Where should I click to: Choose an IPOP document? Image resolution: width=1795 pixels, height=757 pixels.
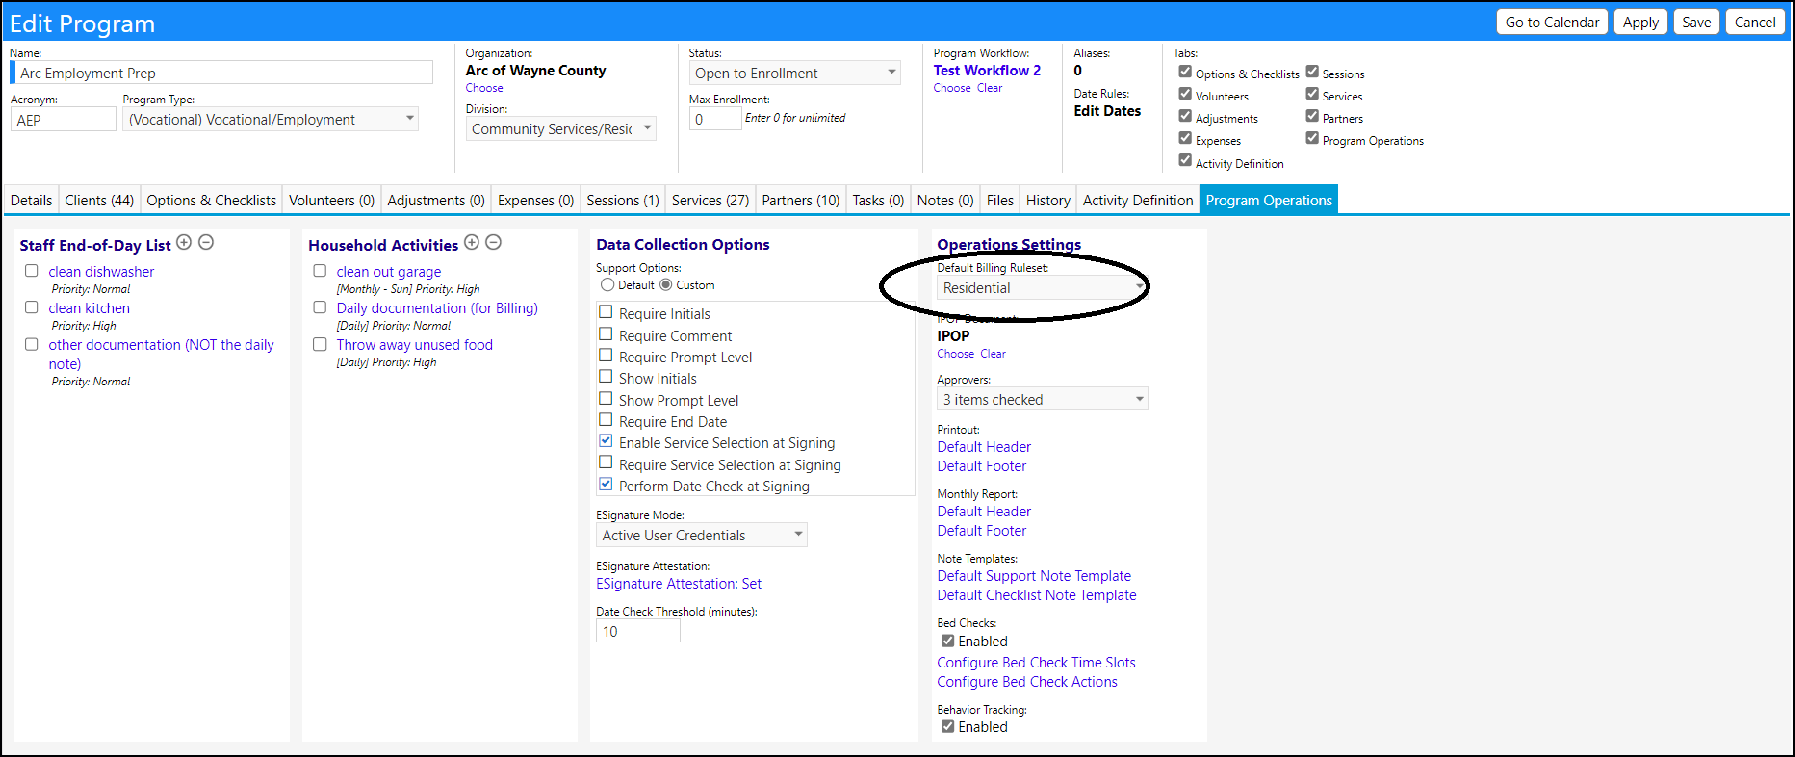coord(955,354)
